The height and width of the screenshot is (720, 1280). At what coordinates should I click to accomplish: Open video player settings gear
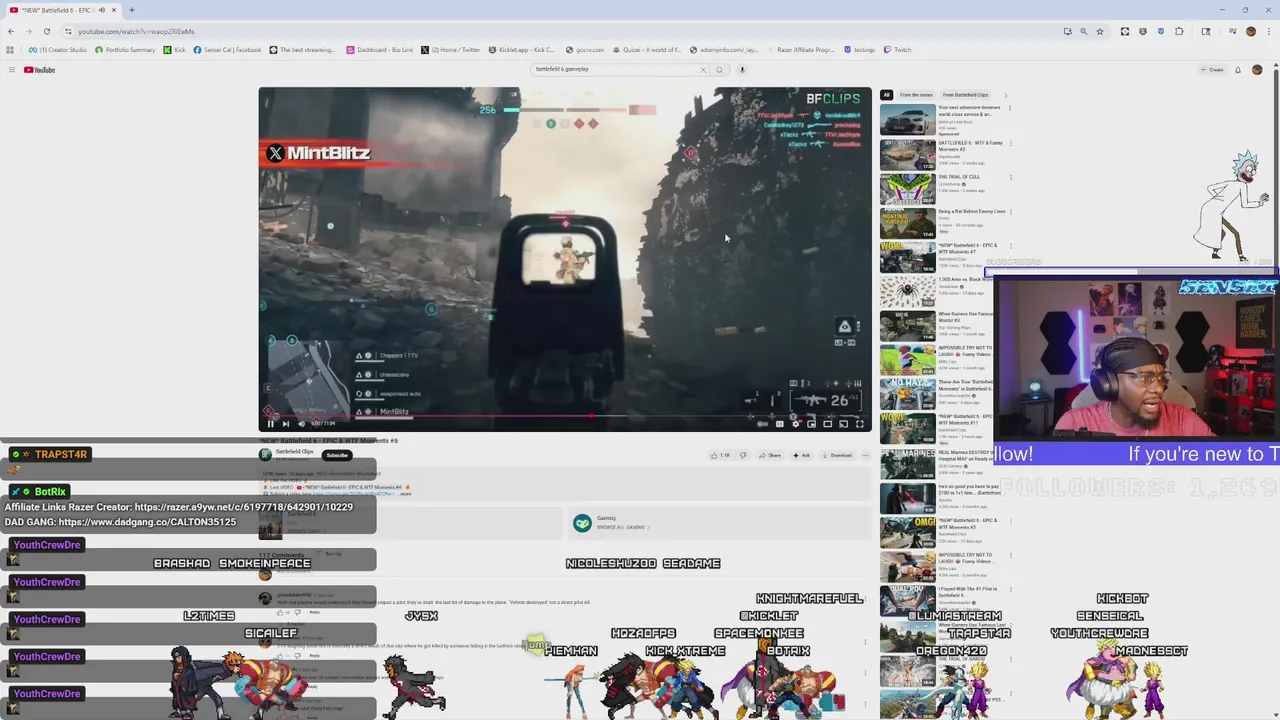coord(796,424)
